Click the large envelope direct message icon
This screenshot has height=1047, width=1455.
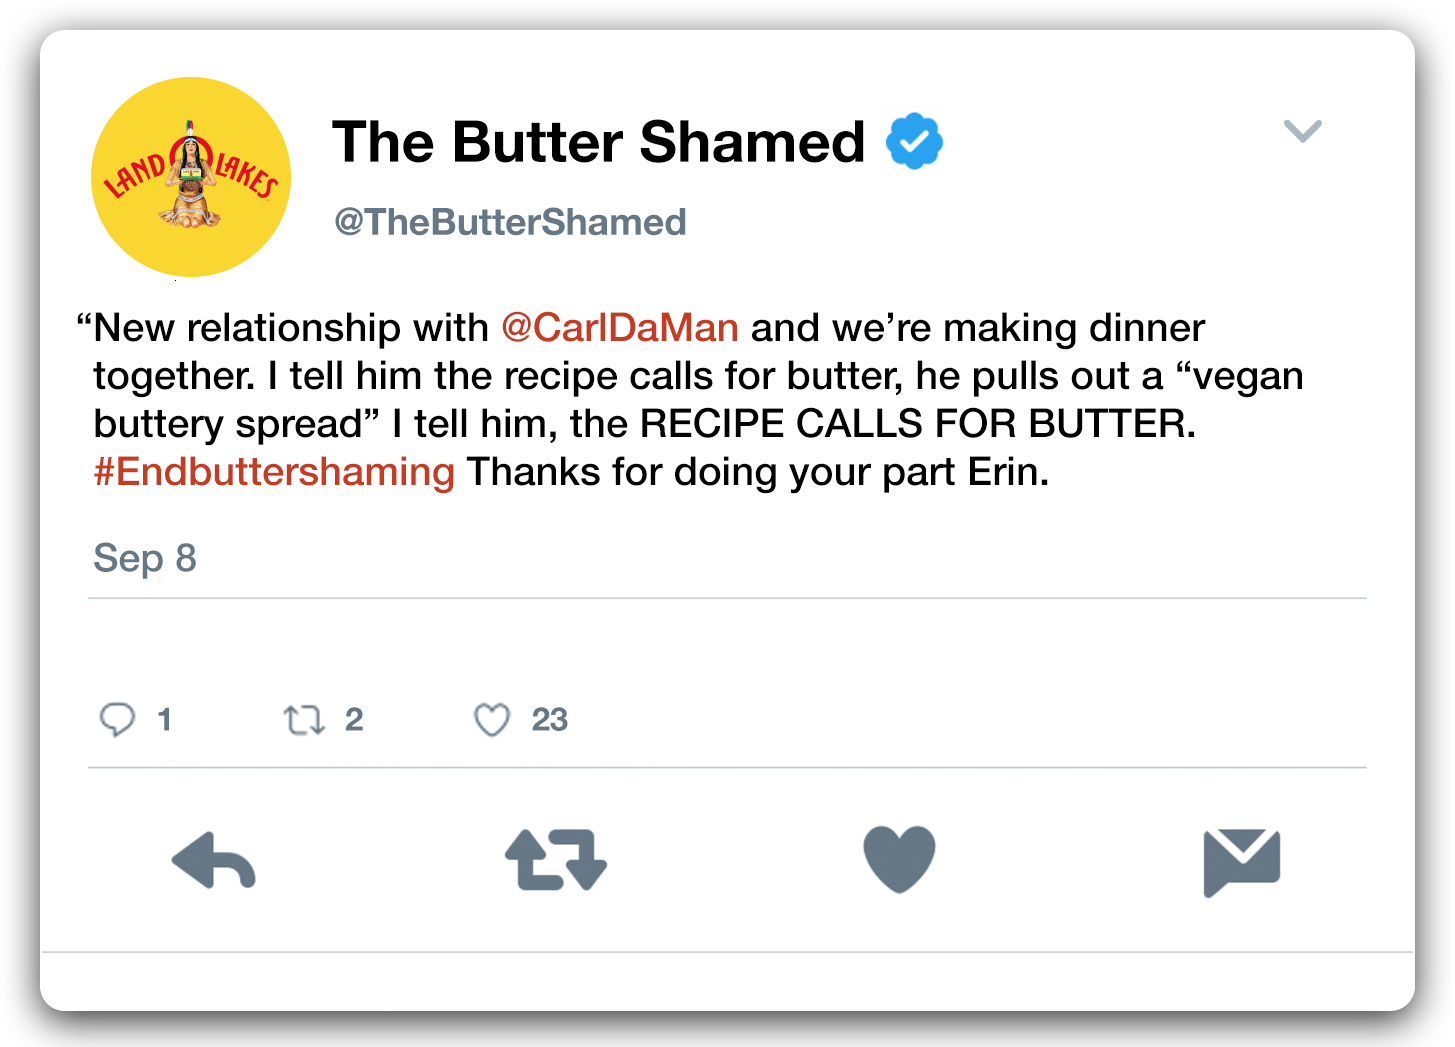(1241, 860)
